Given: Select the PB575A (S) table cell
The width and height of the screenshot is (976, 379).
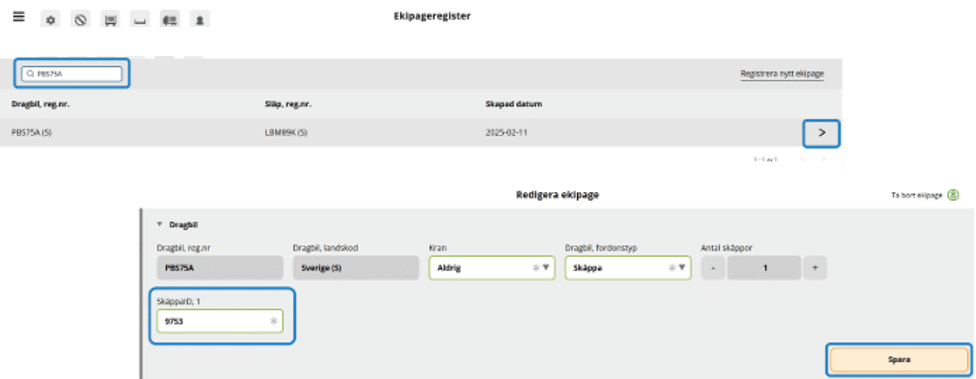Looking at the screenshot, I should (31, 133).
